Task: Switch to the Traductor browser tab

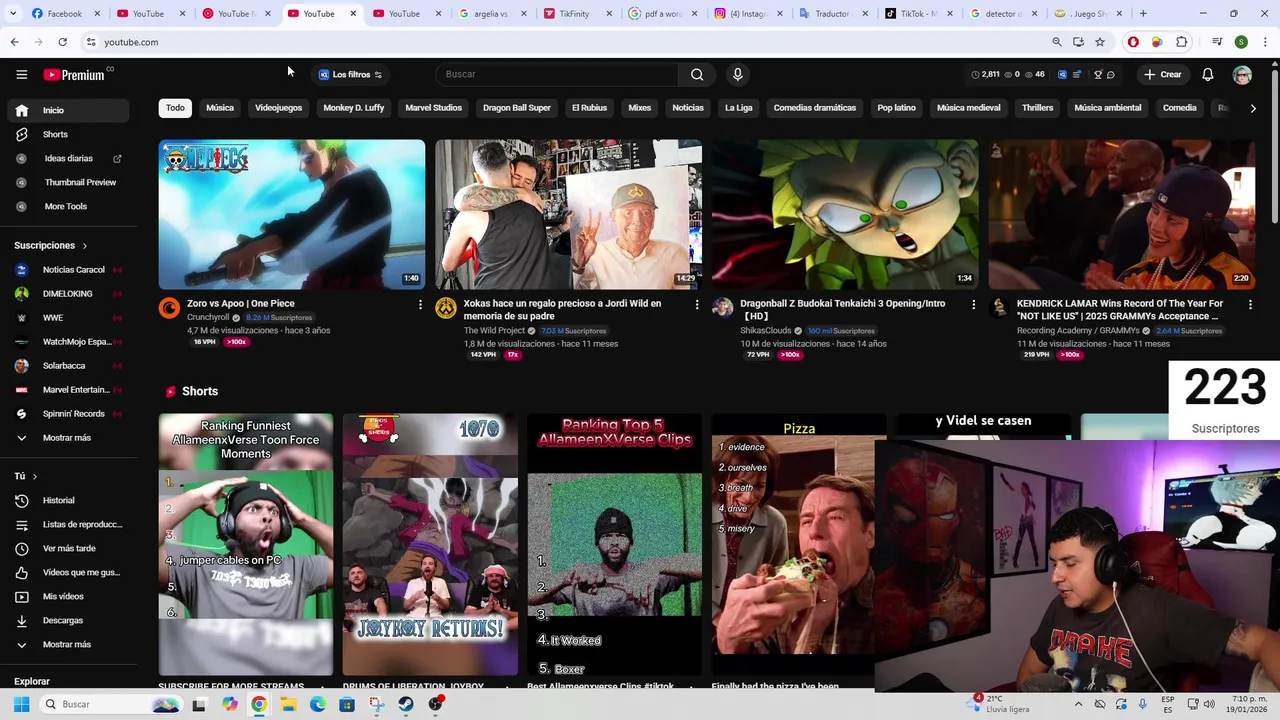Action: [x=832, y=14]
